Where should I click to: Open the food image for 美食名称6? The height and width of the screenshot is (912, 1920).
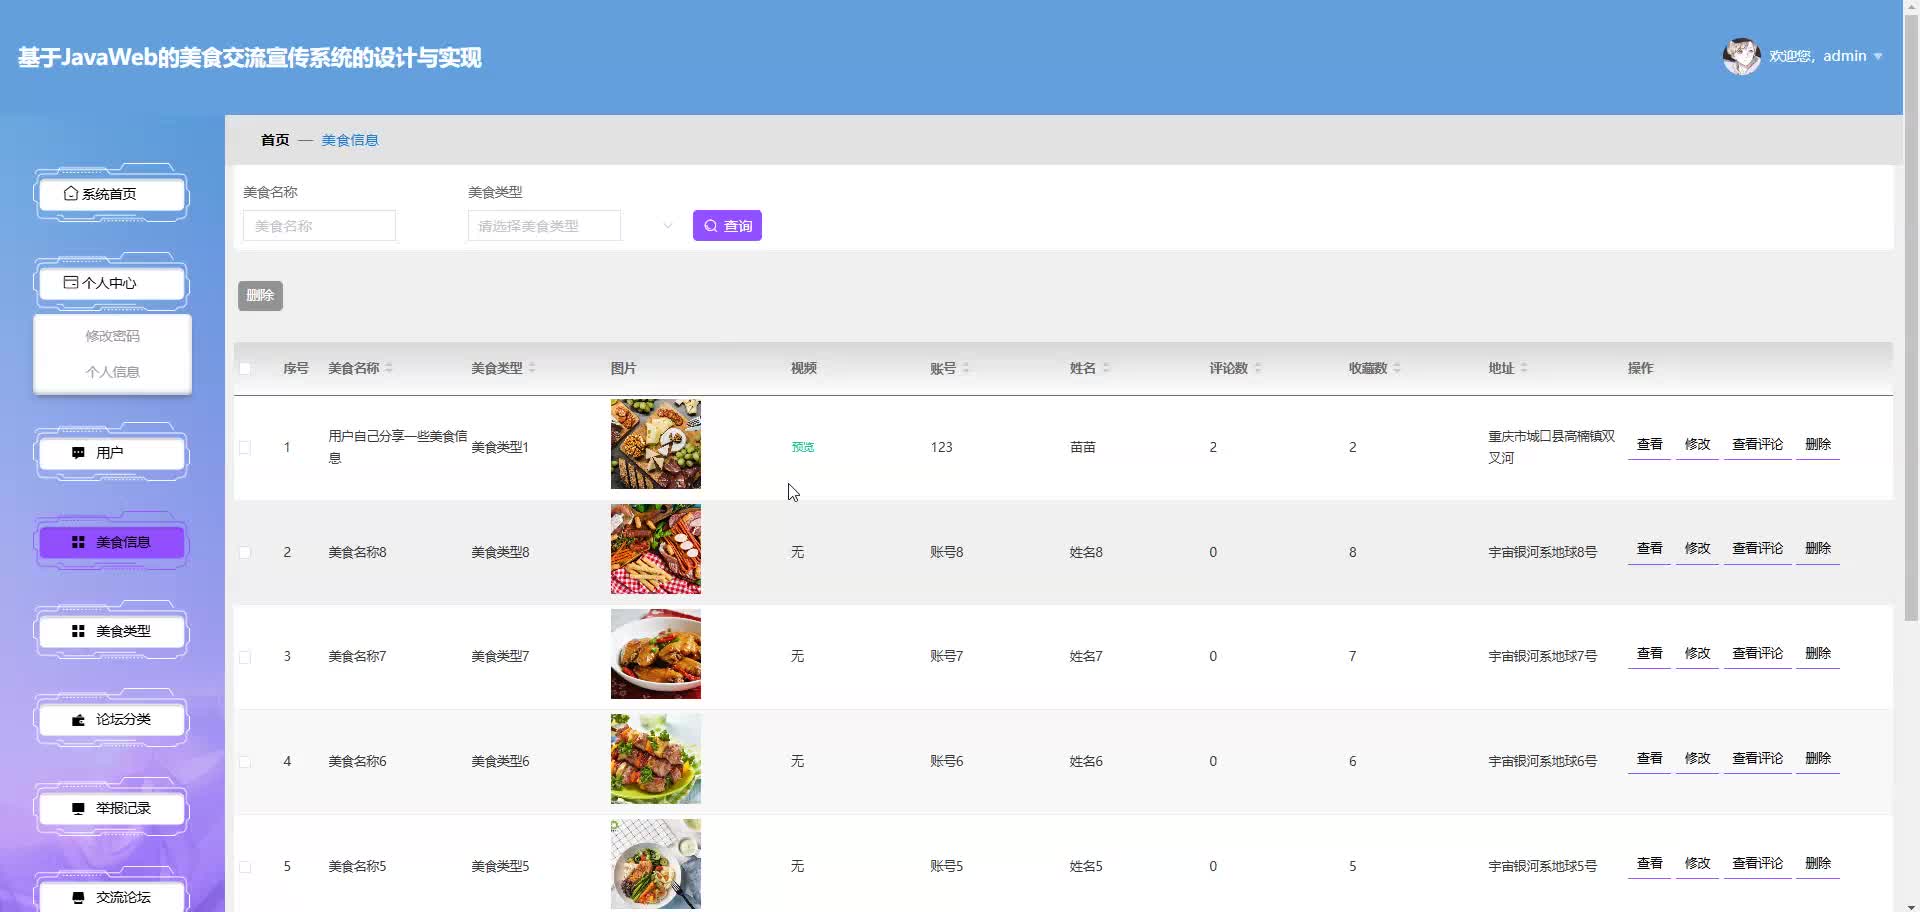click(656, 759)
